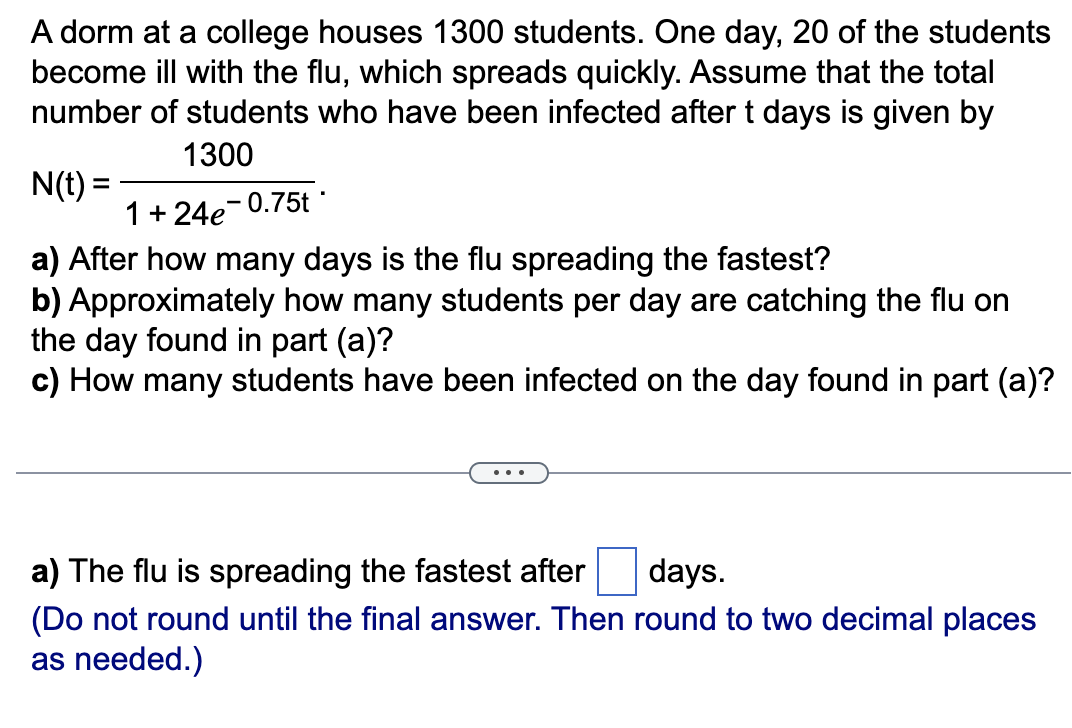Click the horizontal divider line
The image size is (1072, 728).
click(x=250, y=472)
